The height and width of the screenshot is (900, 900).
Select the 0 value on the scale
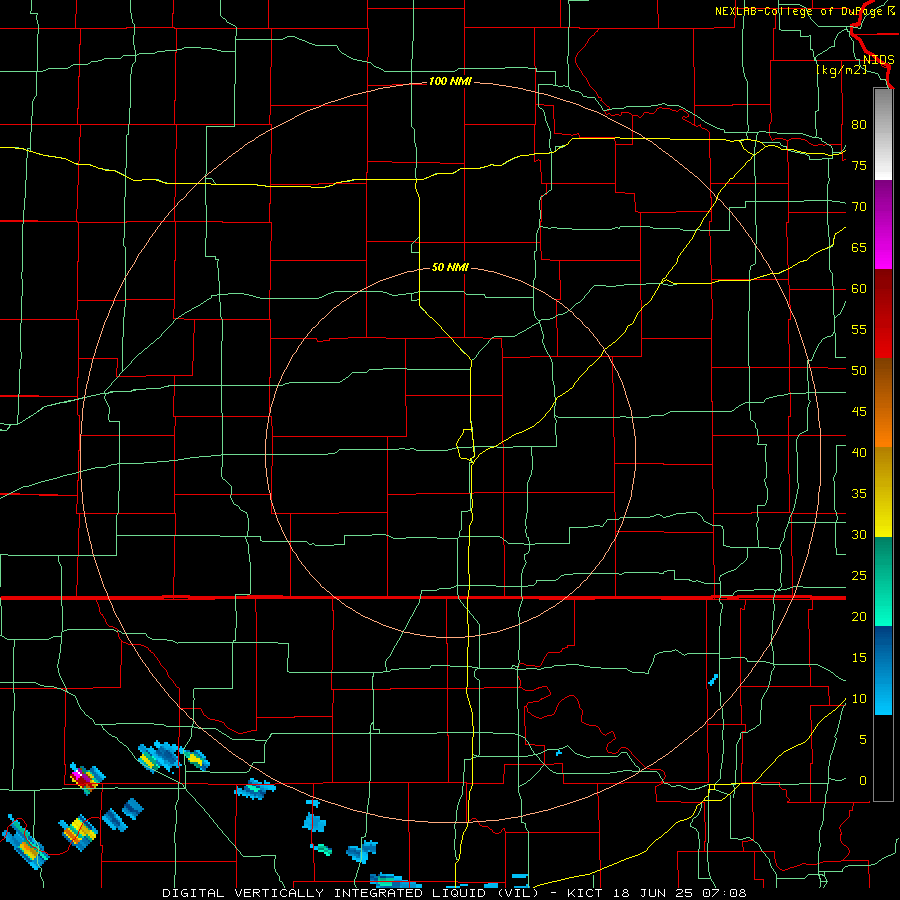(863, 781)
